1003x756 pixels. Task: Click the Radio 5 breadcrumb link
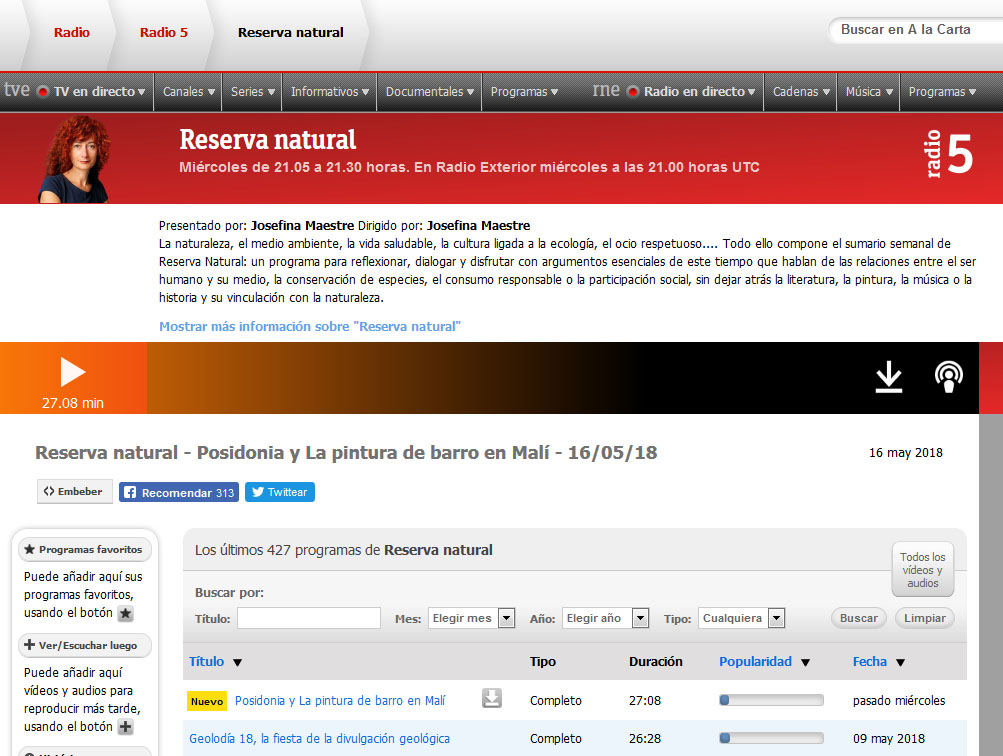click(x=164, y=33)
